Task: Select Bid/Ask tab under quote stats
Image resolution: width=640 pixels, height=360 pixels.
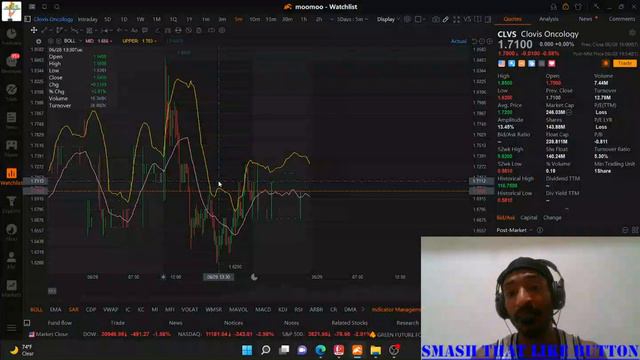Action: pyautogui.click(x=506, y=218)
